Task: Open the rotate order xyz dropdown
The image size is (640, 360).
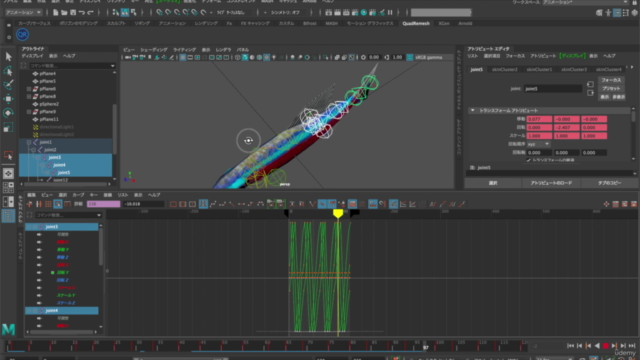Action: (x=538, y=144)
